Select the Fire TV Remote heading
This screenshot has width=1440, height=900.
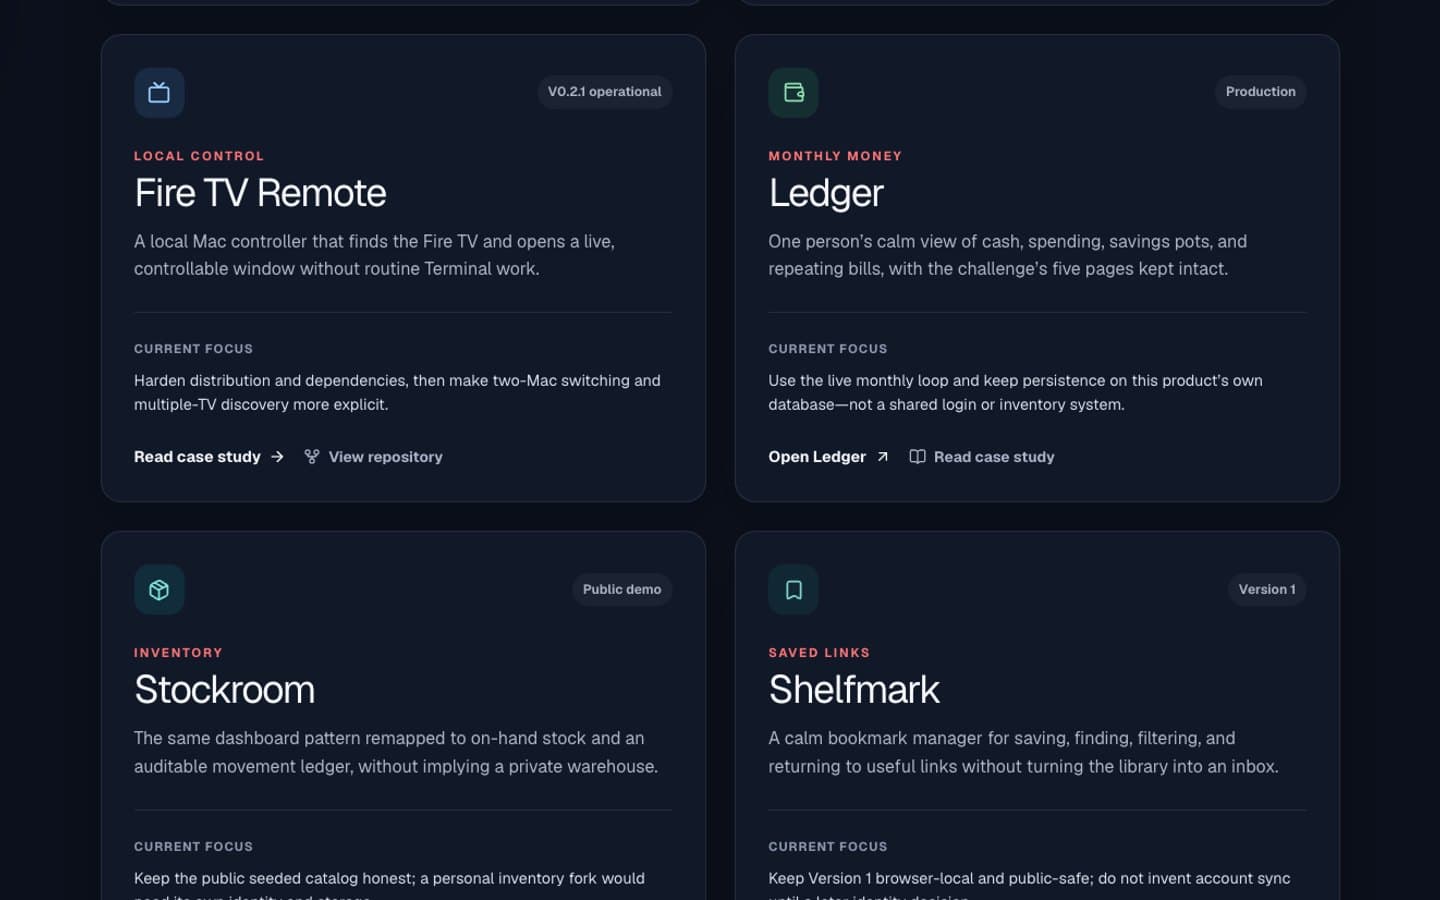pyautogui.click(x=260, y=193)
